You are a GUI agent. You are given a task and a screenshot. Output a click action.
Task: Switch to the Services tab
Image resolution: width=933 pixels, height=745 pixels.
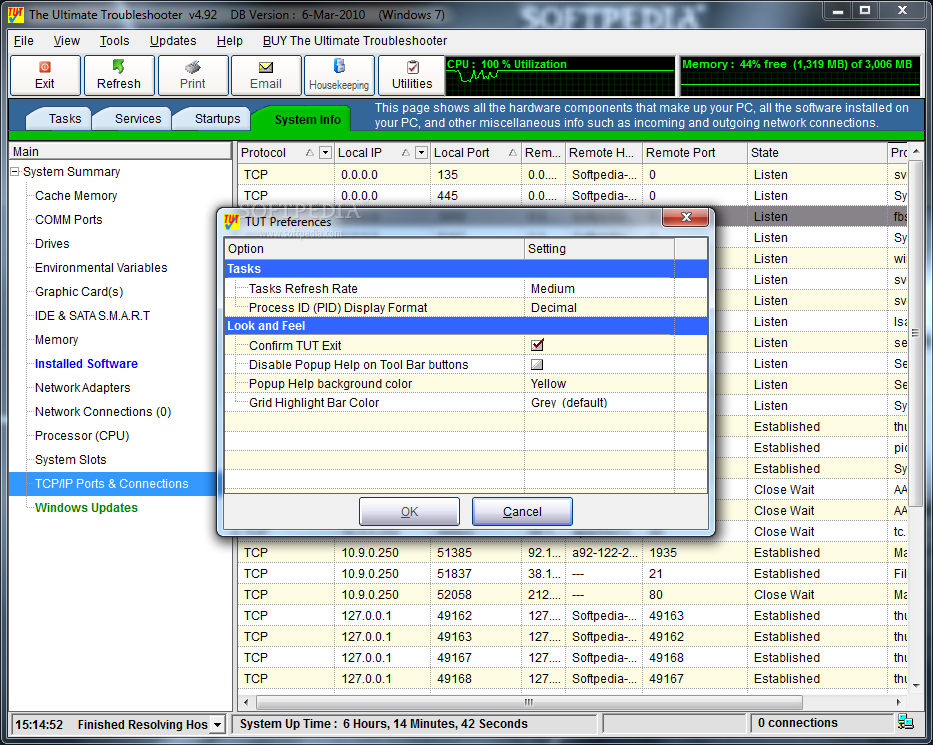(x=132, y=118)
